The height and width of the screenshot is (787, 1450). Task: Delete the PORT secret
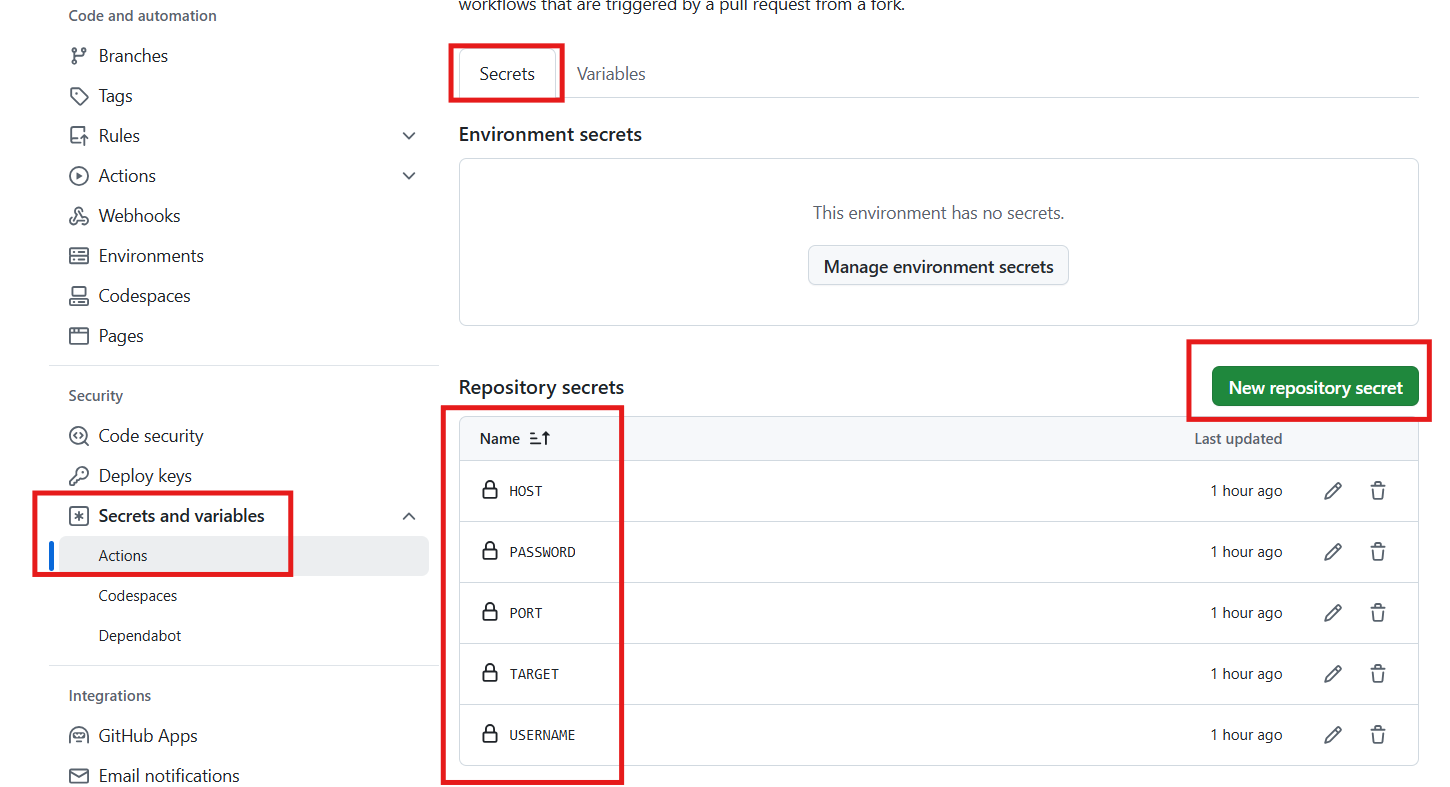1378,613
